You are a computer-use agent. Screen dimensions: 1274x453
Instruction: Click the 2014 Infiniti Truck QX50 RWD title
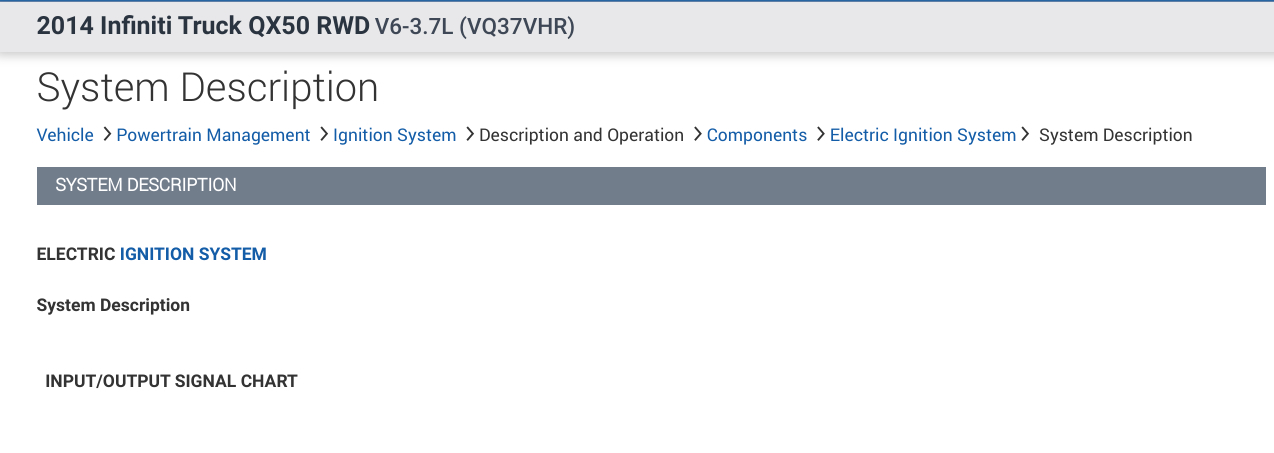(202, 27)
